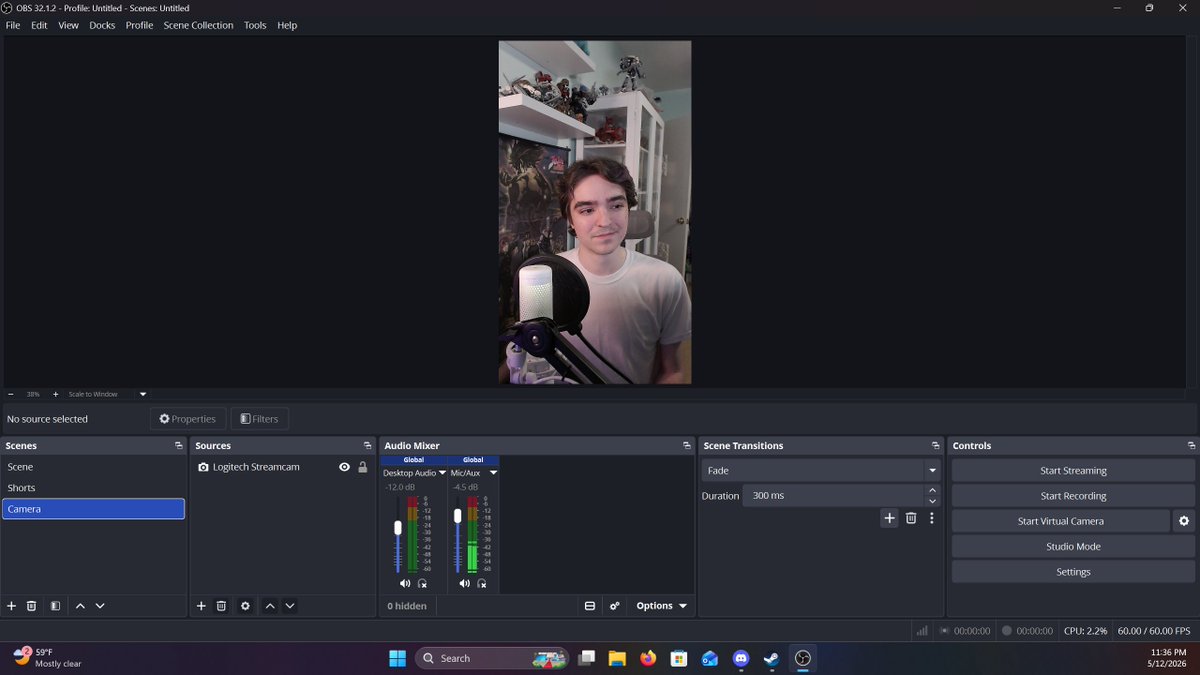This screenshot has width=1200, height=675.
Task: Click the Windows Start button
Action: point(397,658)
